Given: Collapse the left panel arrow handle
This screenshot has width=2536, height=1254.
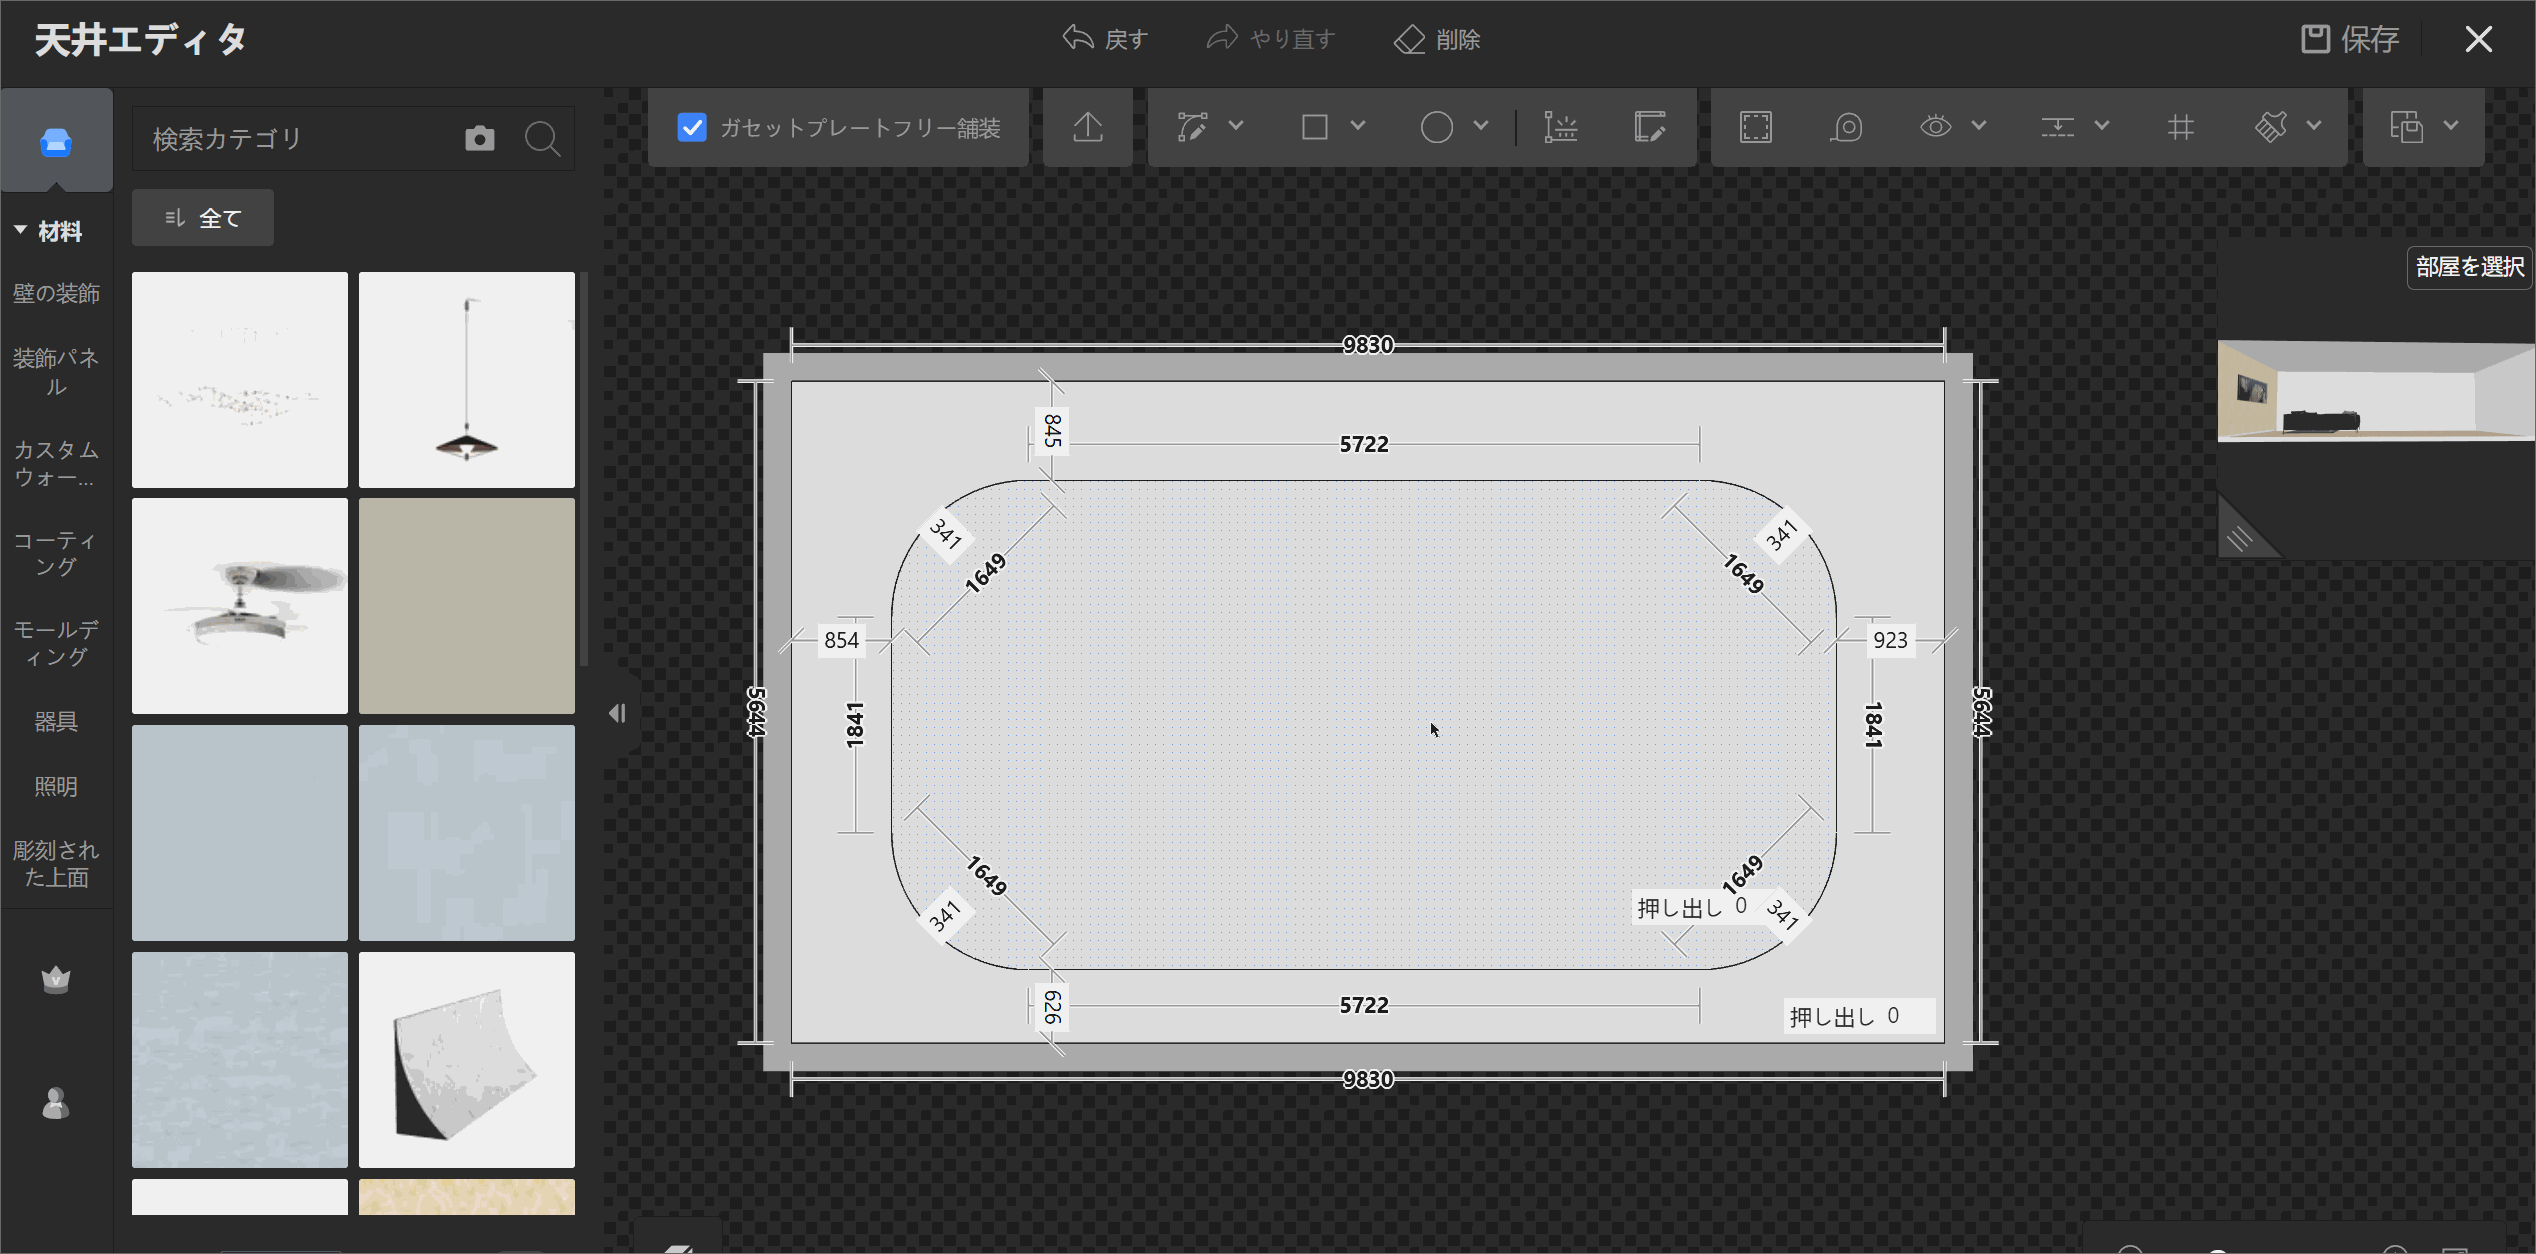Looking at the screenshot, I should click(618, 713).
